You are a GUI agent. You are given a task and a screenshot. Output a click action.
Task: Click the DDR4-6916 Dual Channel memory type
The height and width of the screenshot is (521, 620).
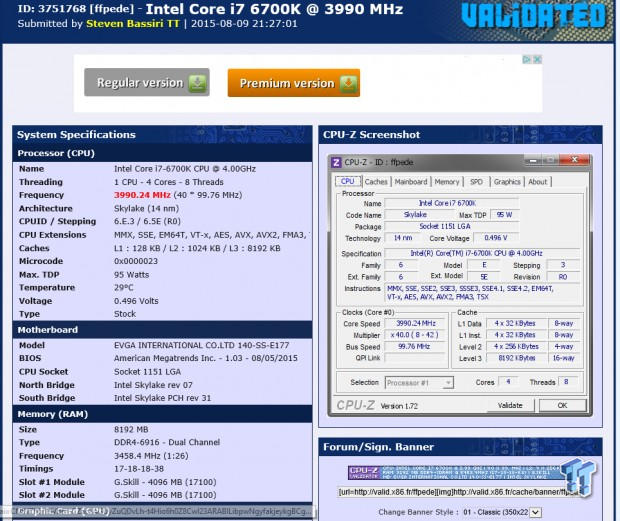[x=167, y=442]
